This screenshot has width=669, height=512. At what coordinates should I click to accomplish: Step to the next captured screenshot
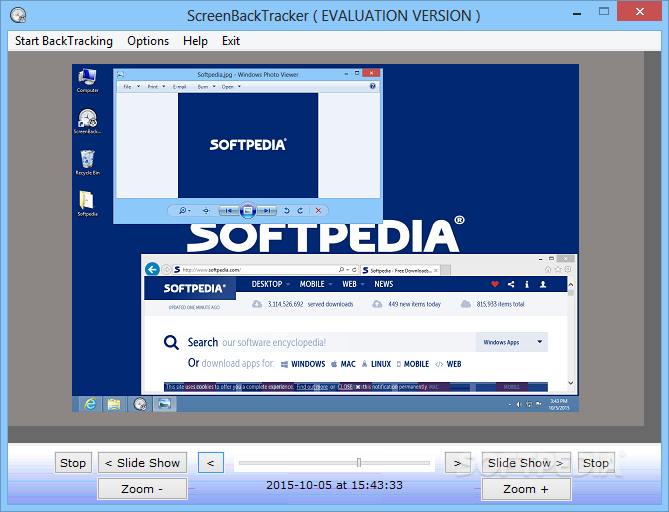tap(457, 463)
